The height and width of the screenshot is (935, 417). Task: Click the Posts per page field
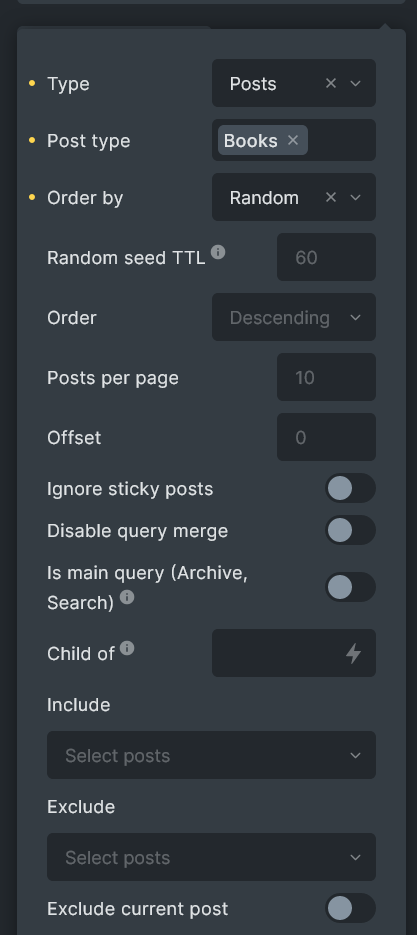(x=326, y=377)
